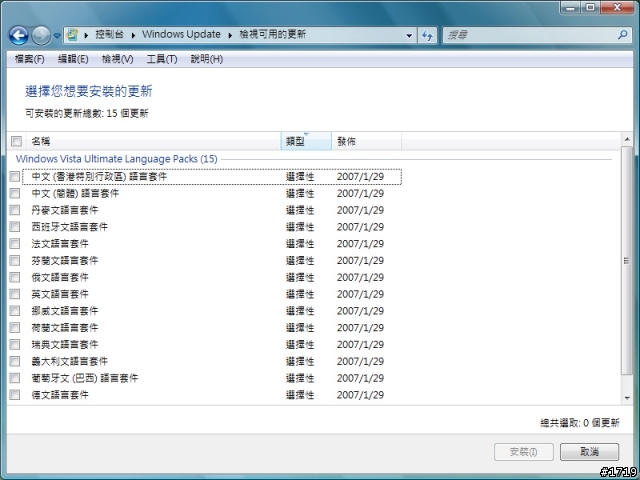This screenshot has height=480, width=640.
Task: Sort by 名稱 column header
Action: pyautogui.click(x=154, y=141)
